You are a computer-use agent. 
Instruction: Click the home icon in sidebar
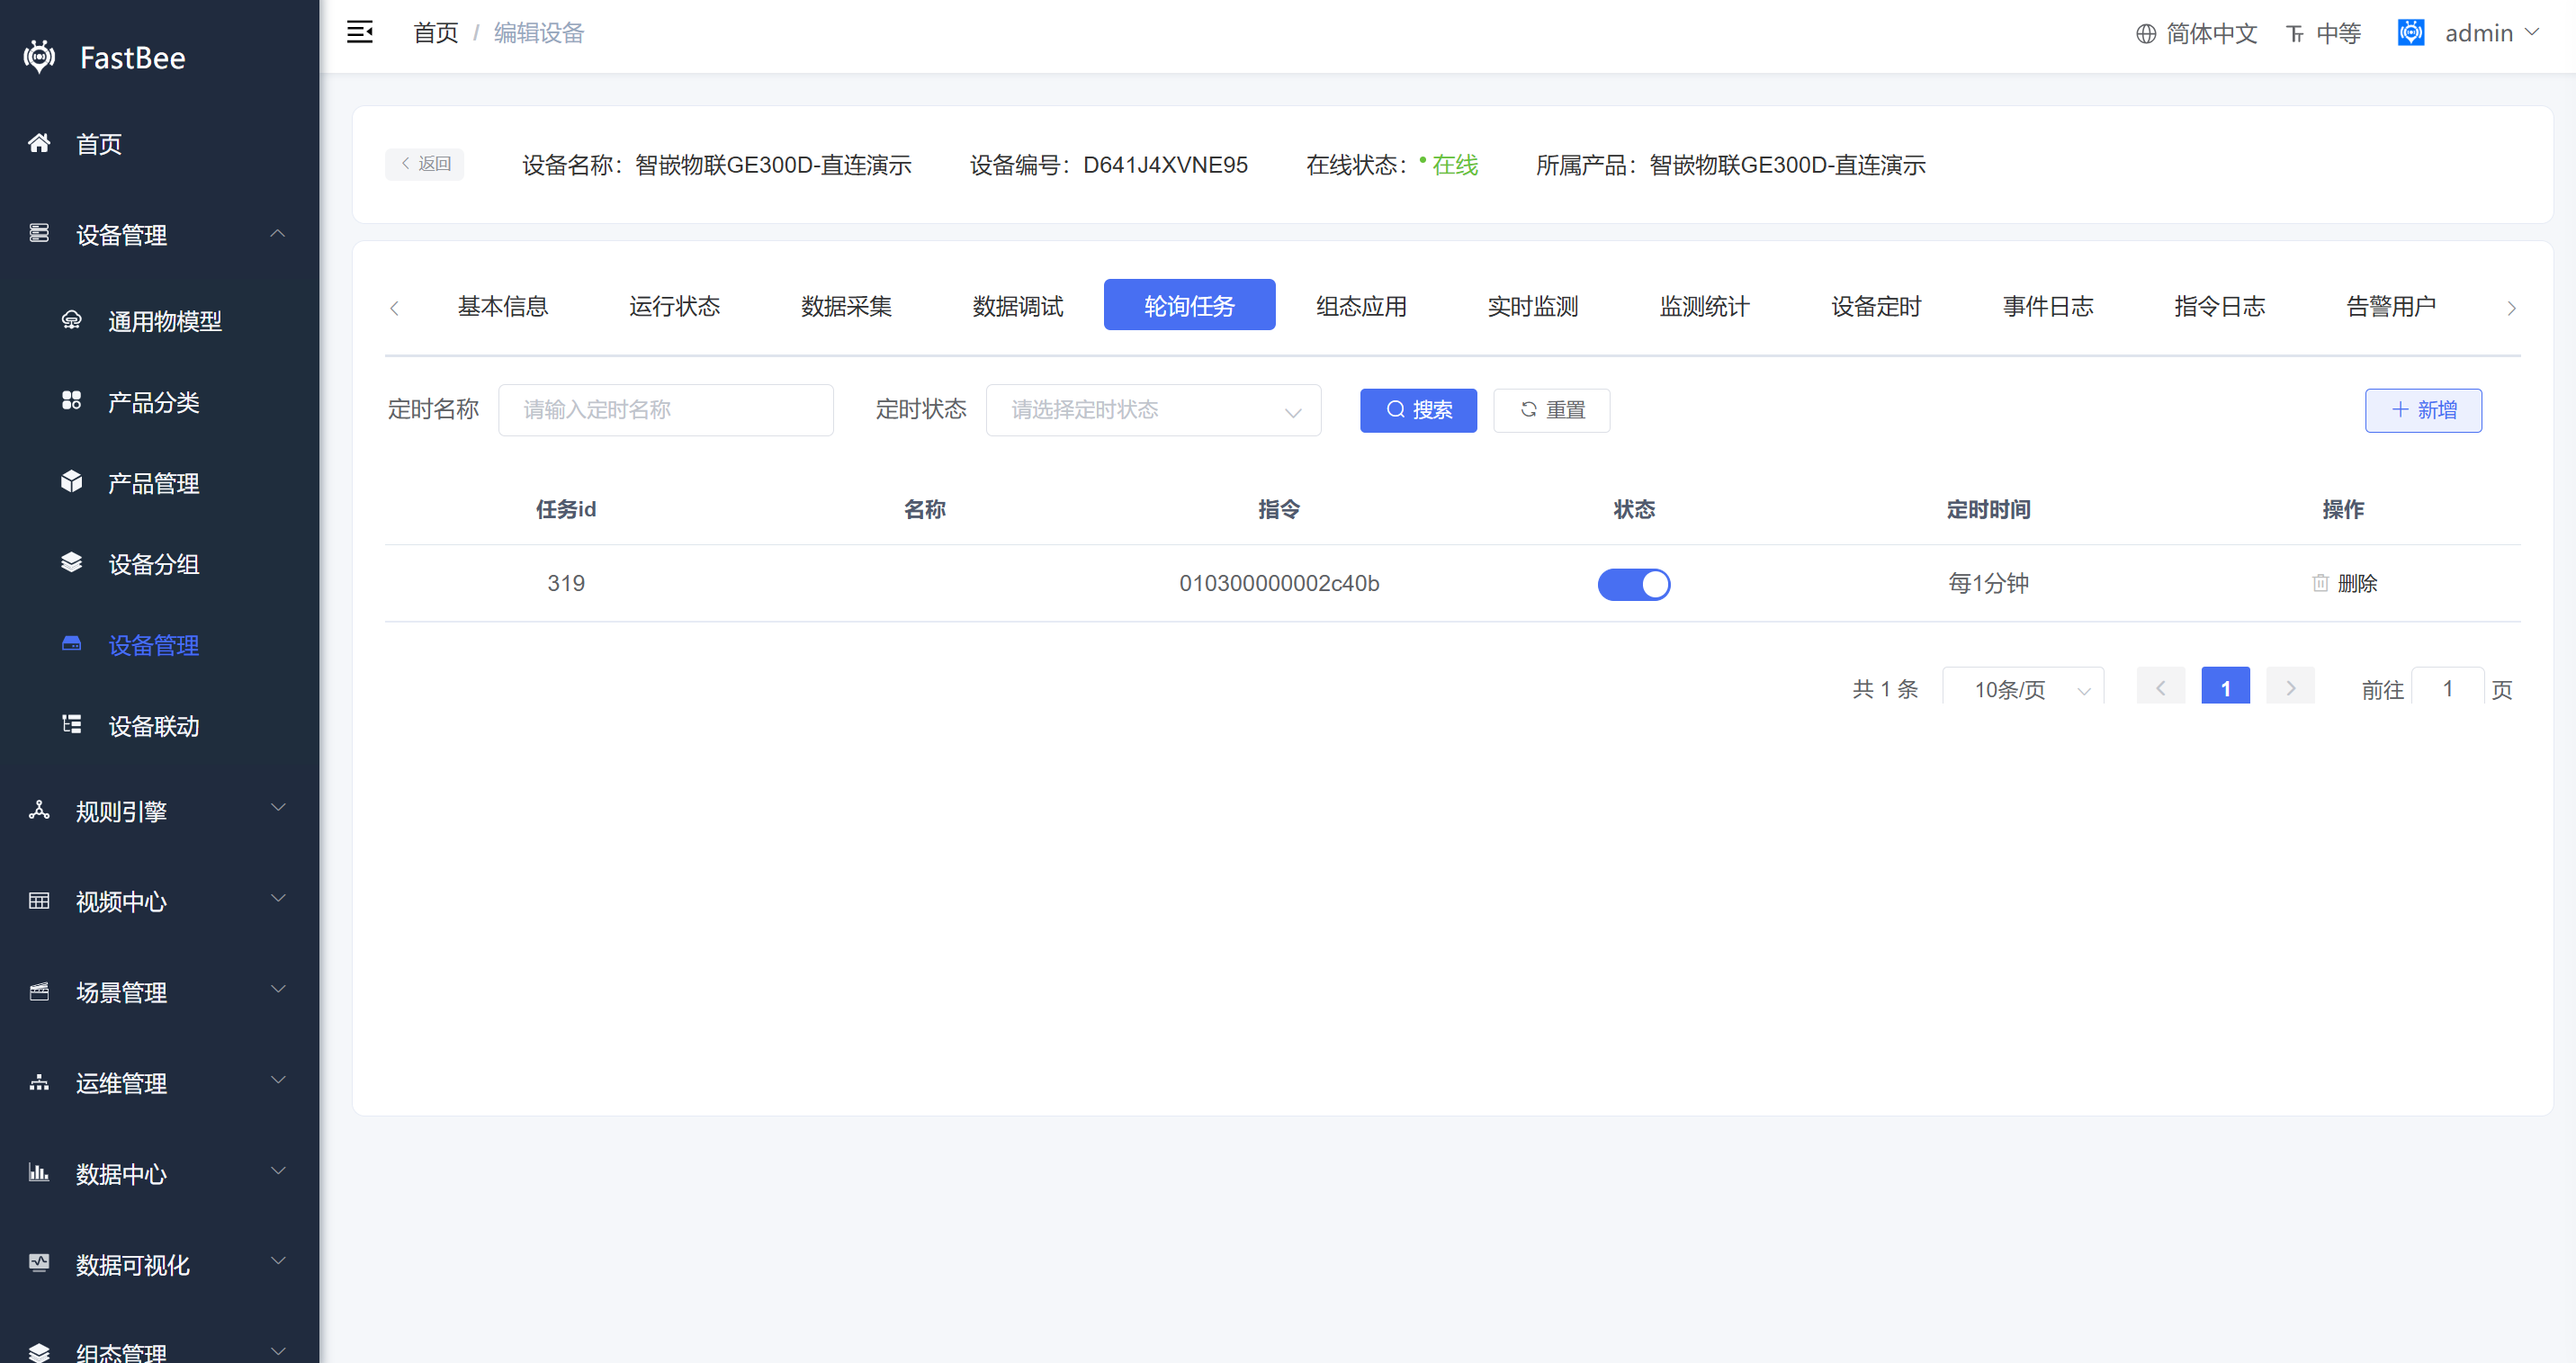click(x=39, y=143)
